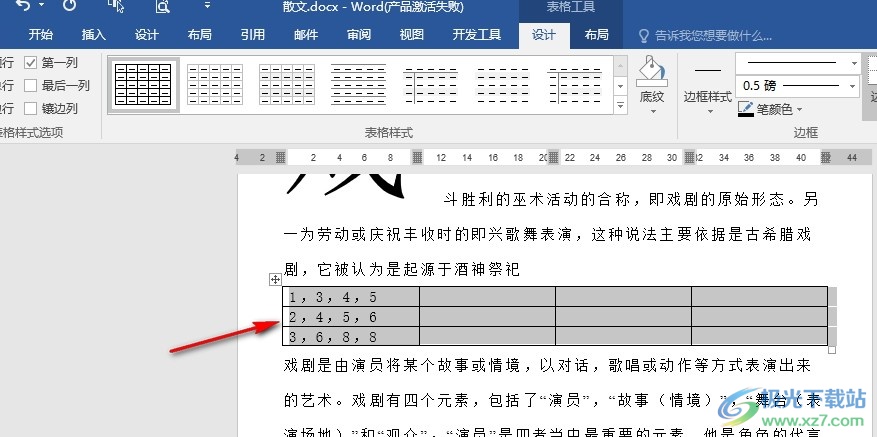Expand the full table styles gallery
877x437 pixels.
[620, 105]
